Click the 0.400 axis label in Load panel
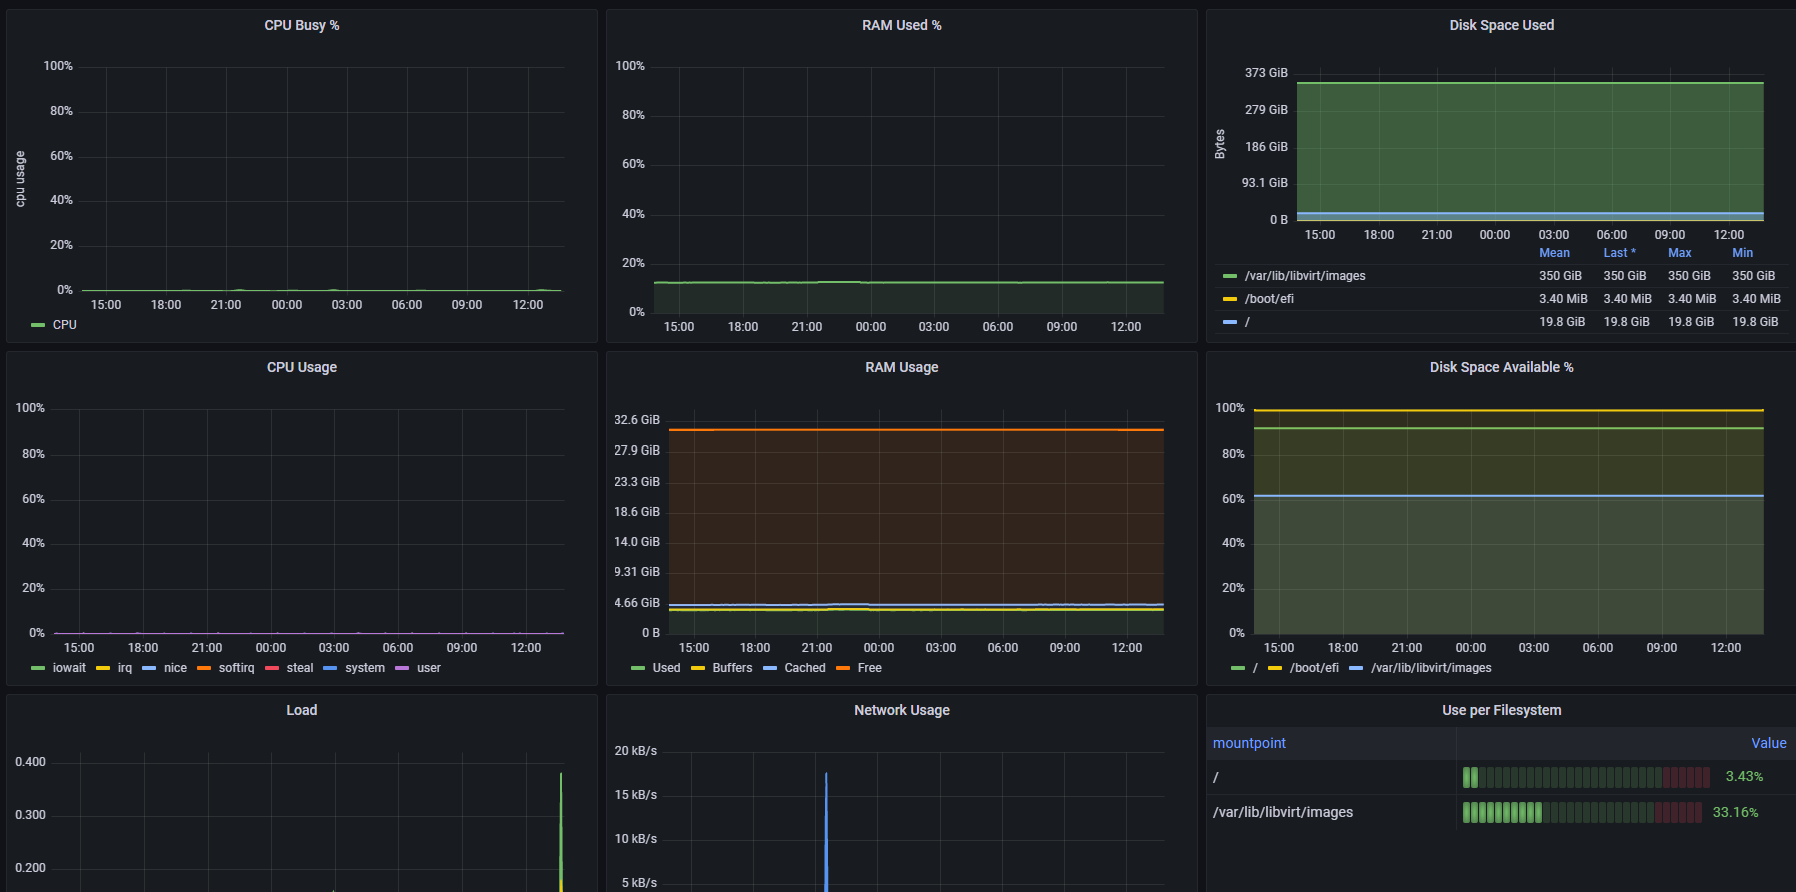This screenshot has width=1796, height=892. 30,762
